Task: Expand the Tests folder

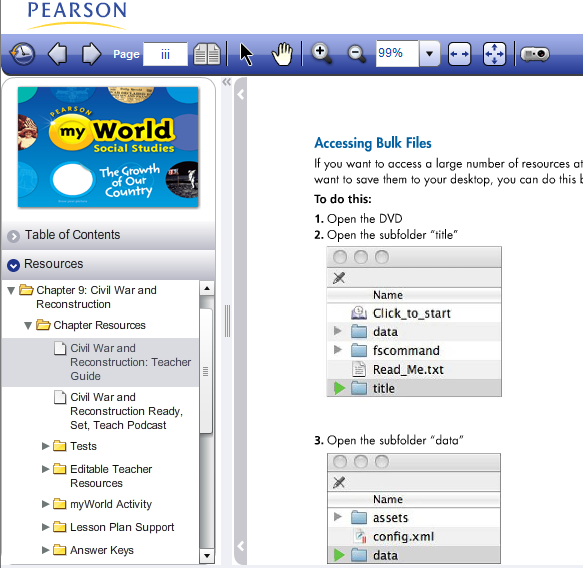Action: [45, 446]
